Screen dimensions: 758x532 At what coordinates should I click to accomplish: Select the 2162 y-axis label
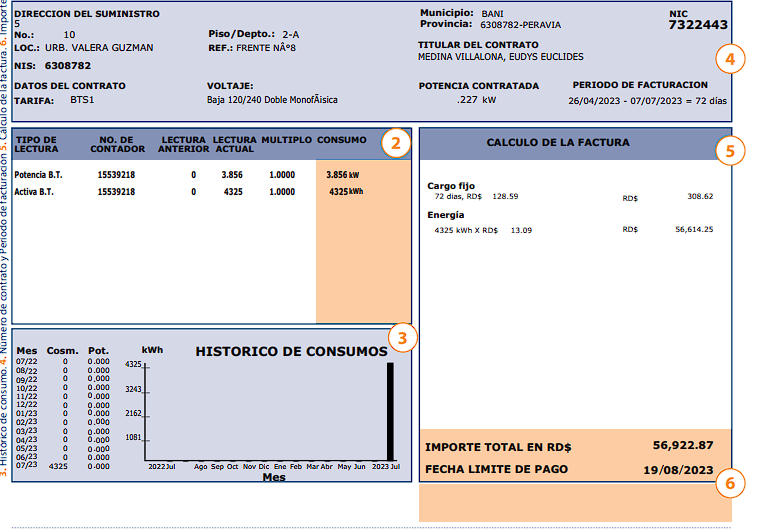pyautogui.click(x=133, y=414)
